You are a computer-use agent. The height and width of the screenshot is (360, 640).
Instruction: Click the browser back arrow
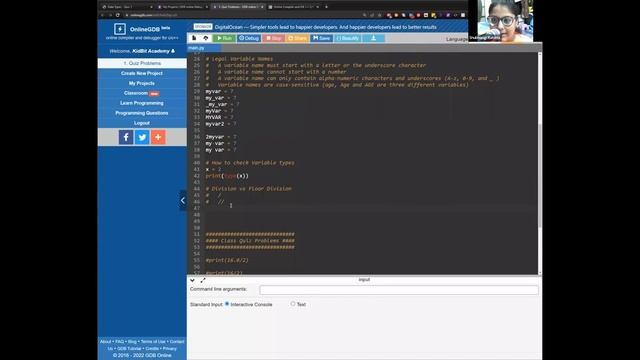point(102,15)
